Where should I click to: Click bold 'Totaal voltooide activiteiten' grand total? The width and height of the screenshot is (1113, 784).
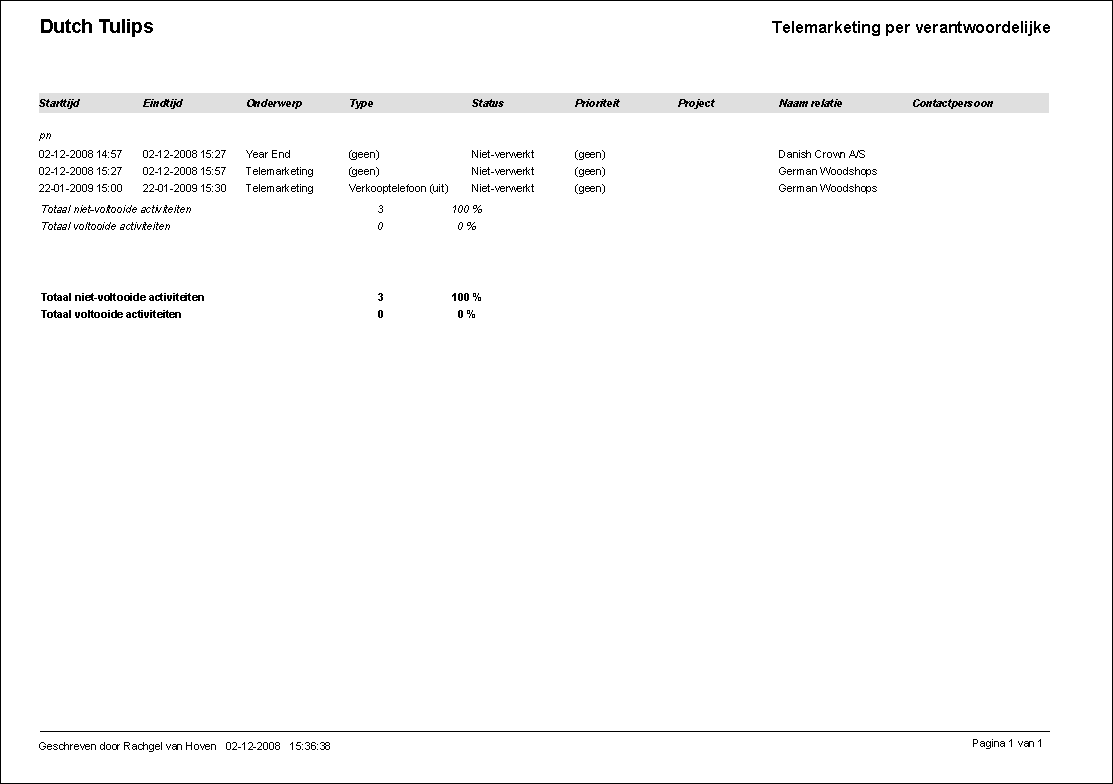coord(111,314)
